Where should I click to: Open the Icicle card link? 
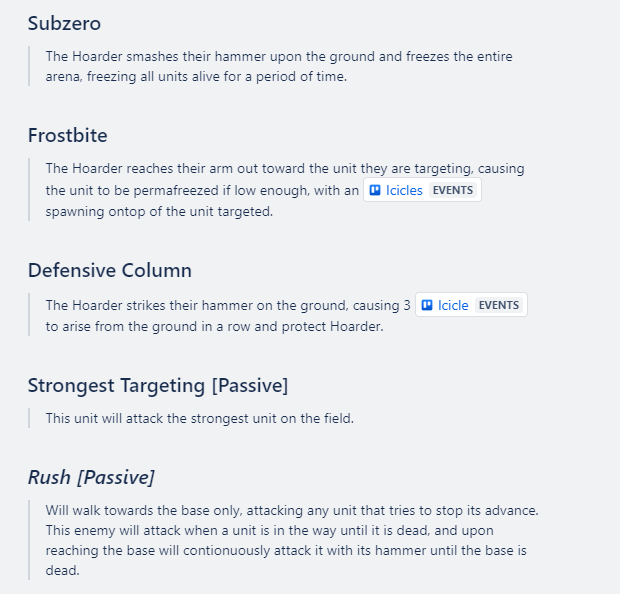[453, 305]
